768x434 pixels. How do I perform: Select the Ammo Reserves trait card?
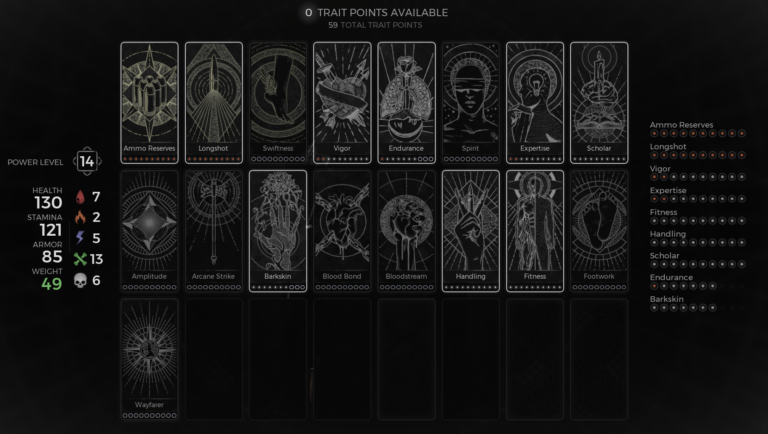coord(149,103)
